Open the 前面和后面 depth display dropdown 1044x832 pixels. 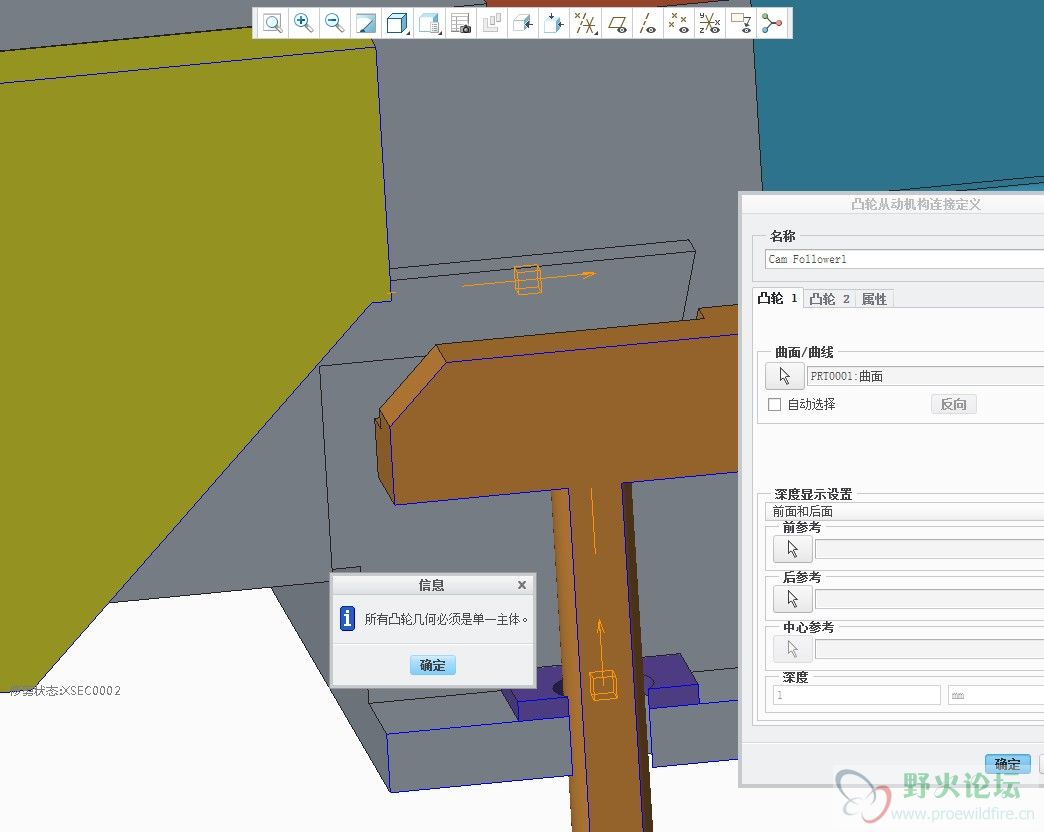(x=905, y=511)
